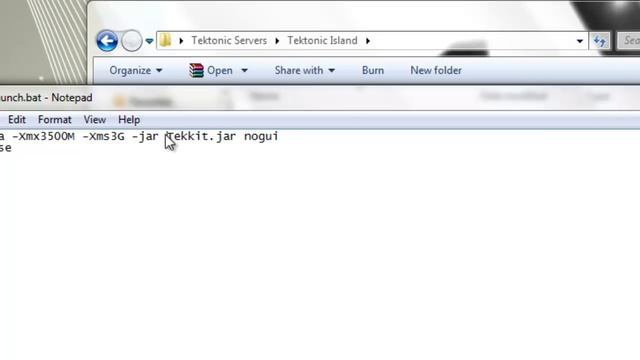Open recent pages dropdown arrow in Explorer
Screen dimensions: 640x360
coord(149,41)
